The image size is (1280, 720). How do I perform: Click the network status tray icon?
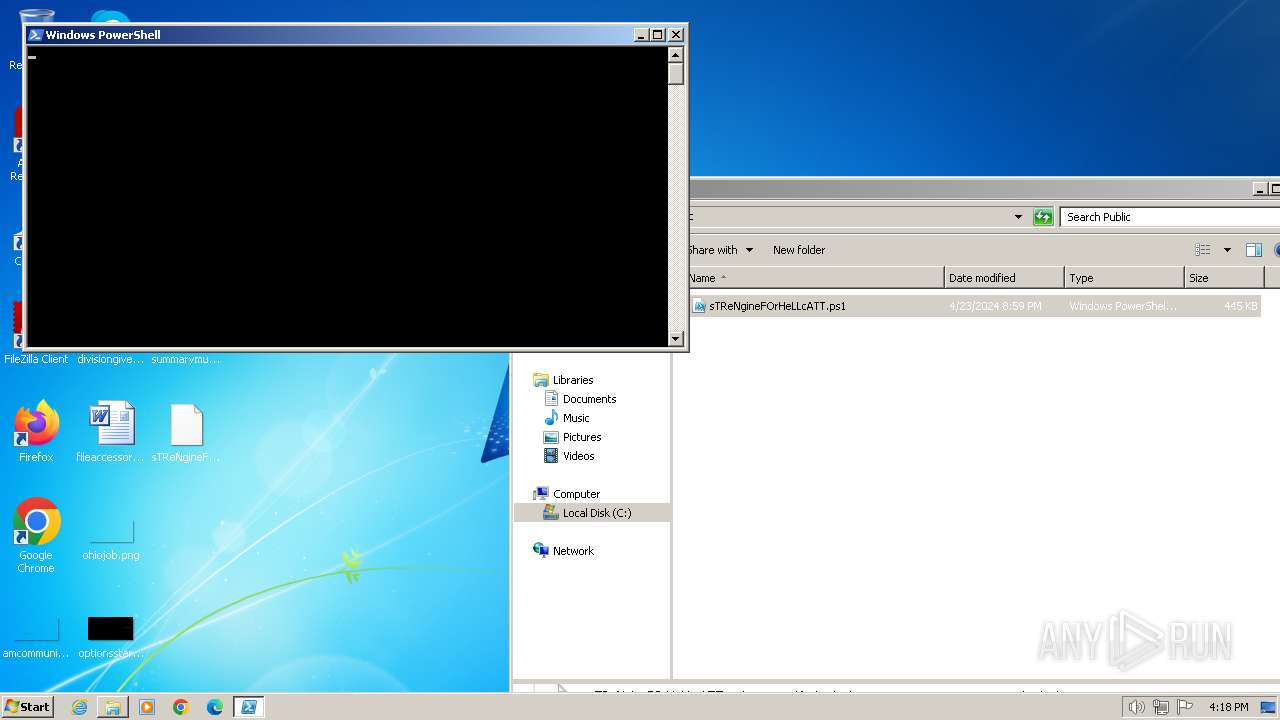coord(1161,707)
